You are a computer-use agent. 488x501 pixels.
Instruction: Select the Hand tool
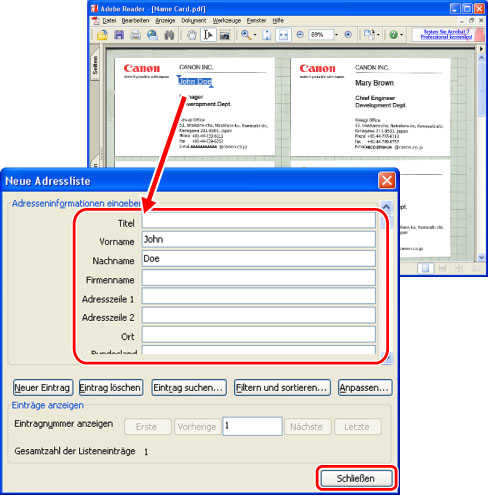191,35
